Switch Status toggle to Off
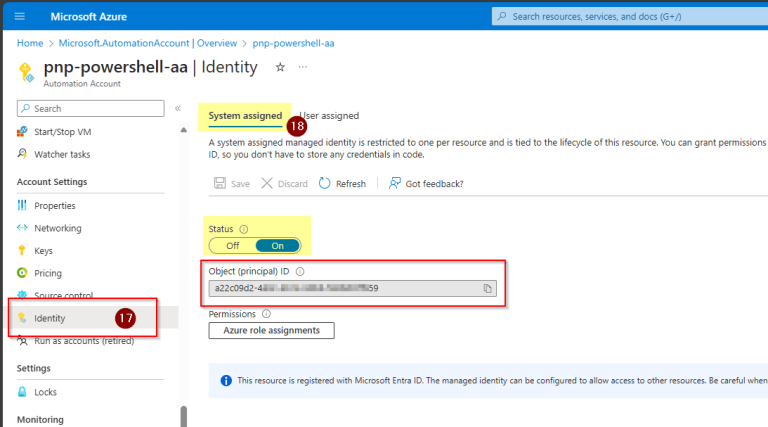Image resolution: width=768 pixels, height=427 pixels. click(232, 246)
